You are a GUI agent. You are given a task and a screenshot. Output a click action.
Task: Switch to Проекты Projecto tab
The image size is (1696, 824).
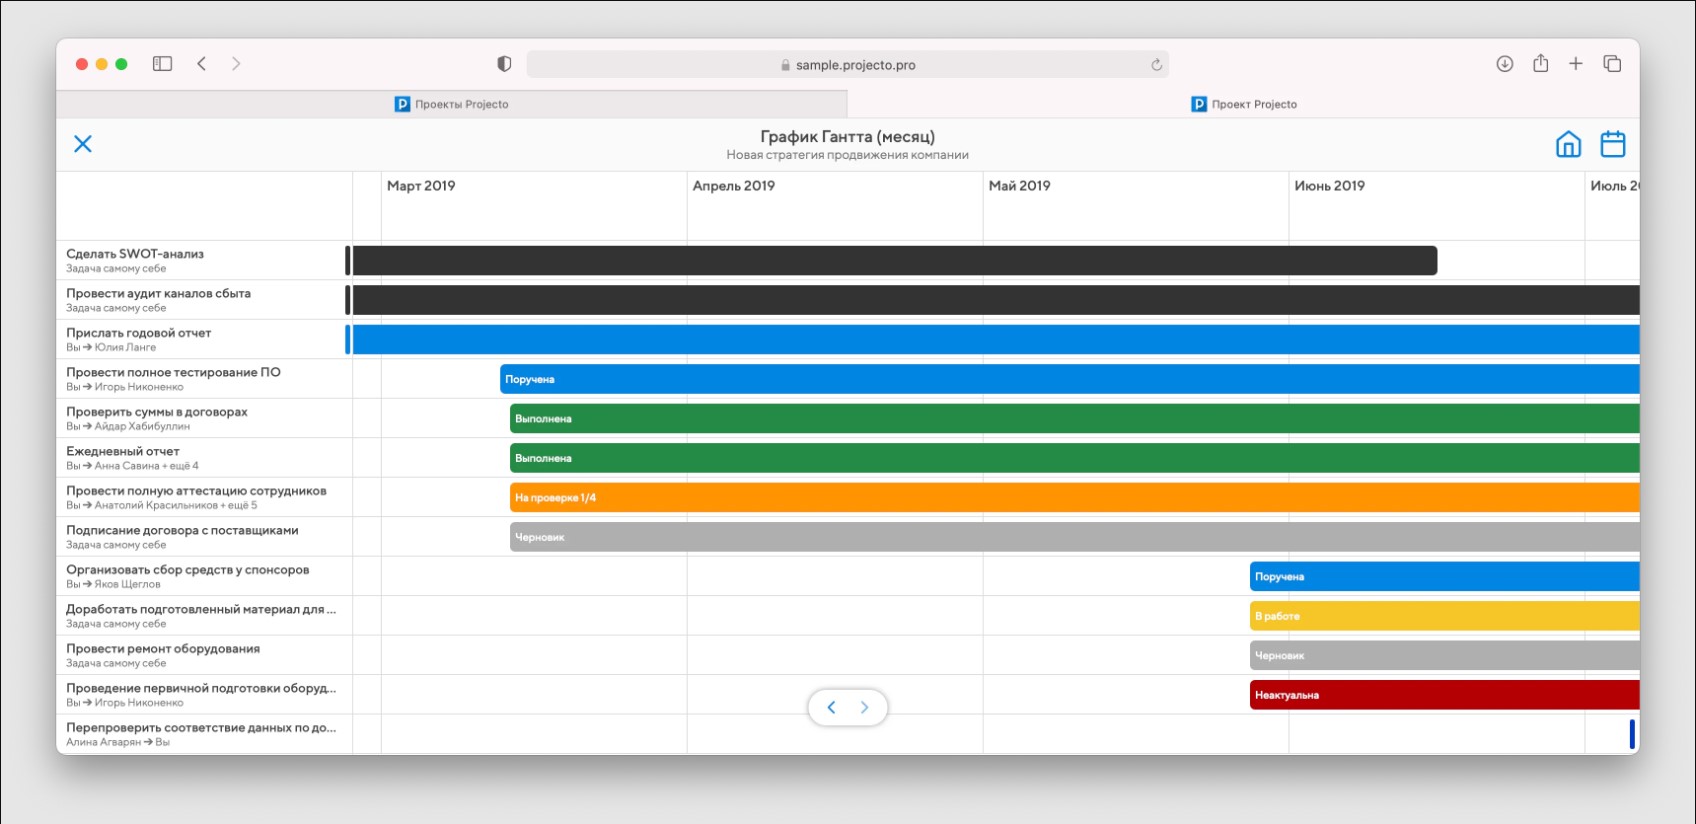tap(452, 104)
